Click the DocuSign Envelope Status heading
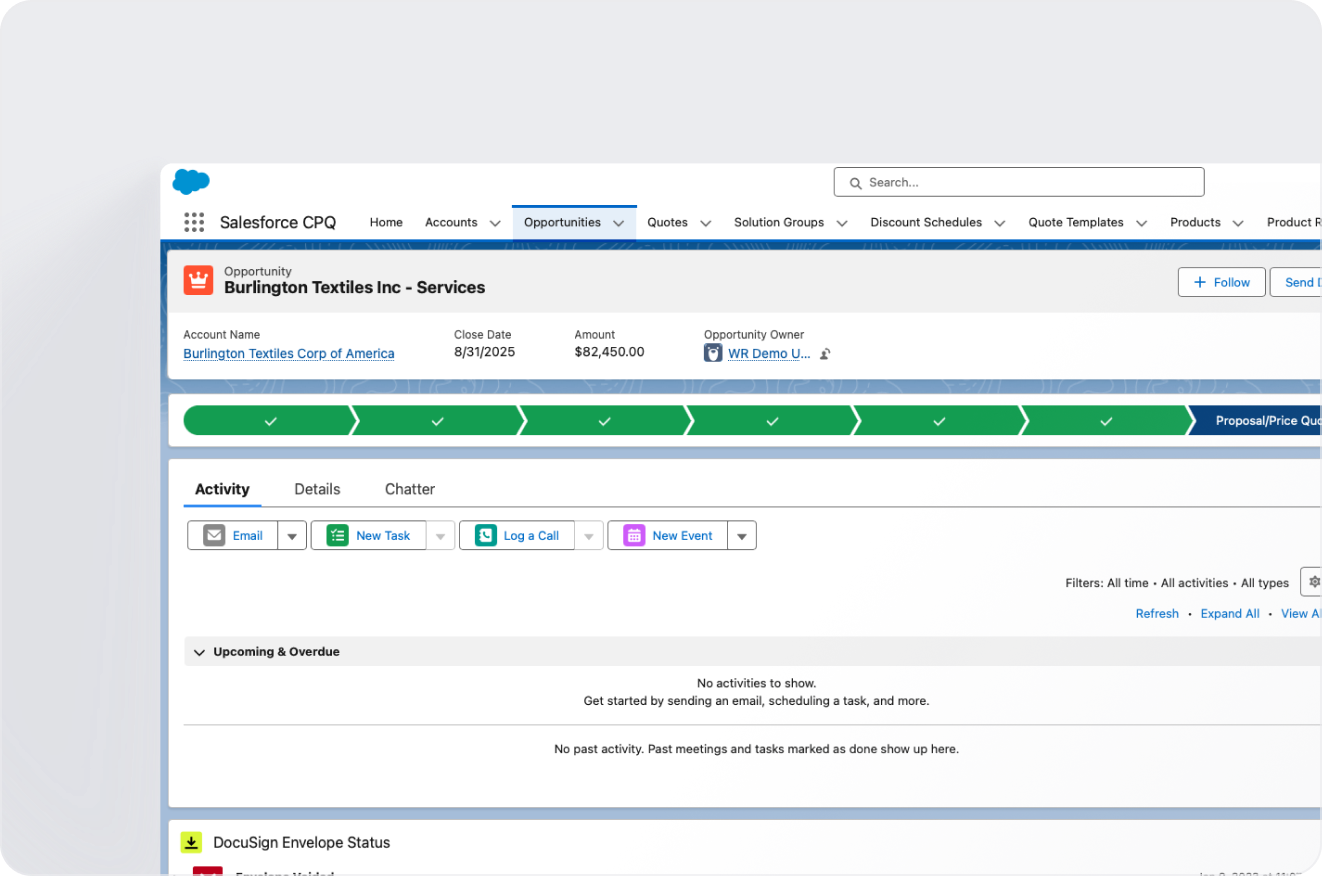The image size is (1323, 876). coord(301,843)
